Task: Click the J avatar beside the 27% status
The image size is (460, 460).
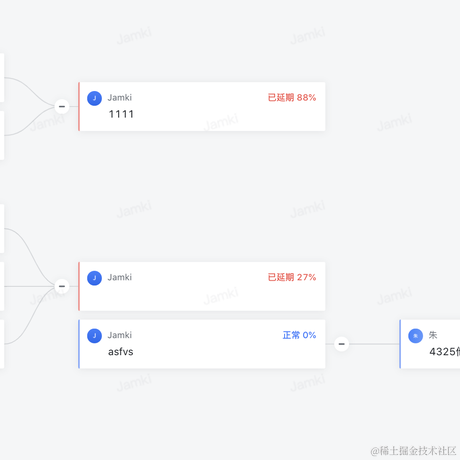Action: [x=94, y=278]
